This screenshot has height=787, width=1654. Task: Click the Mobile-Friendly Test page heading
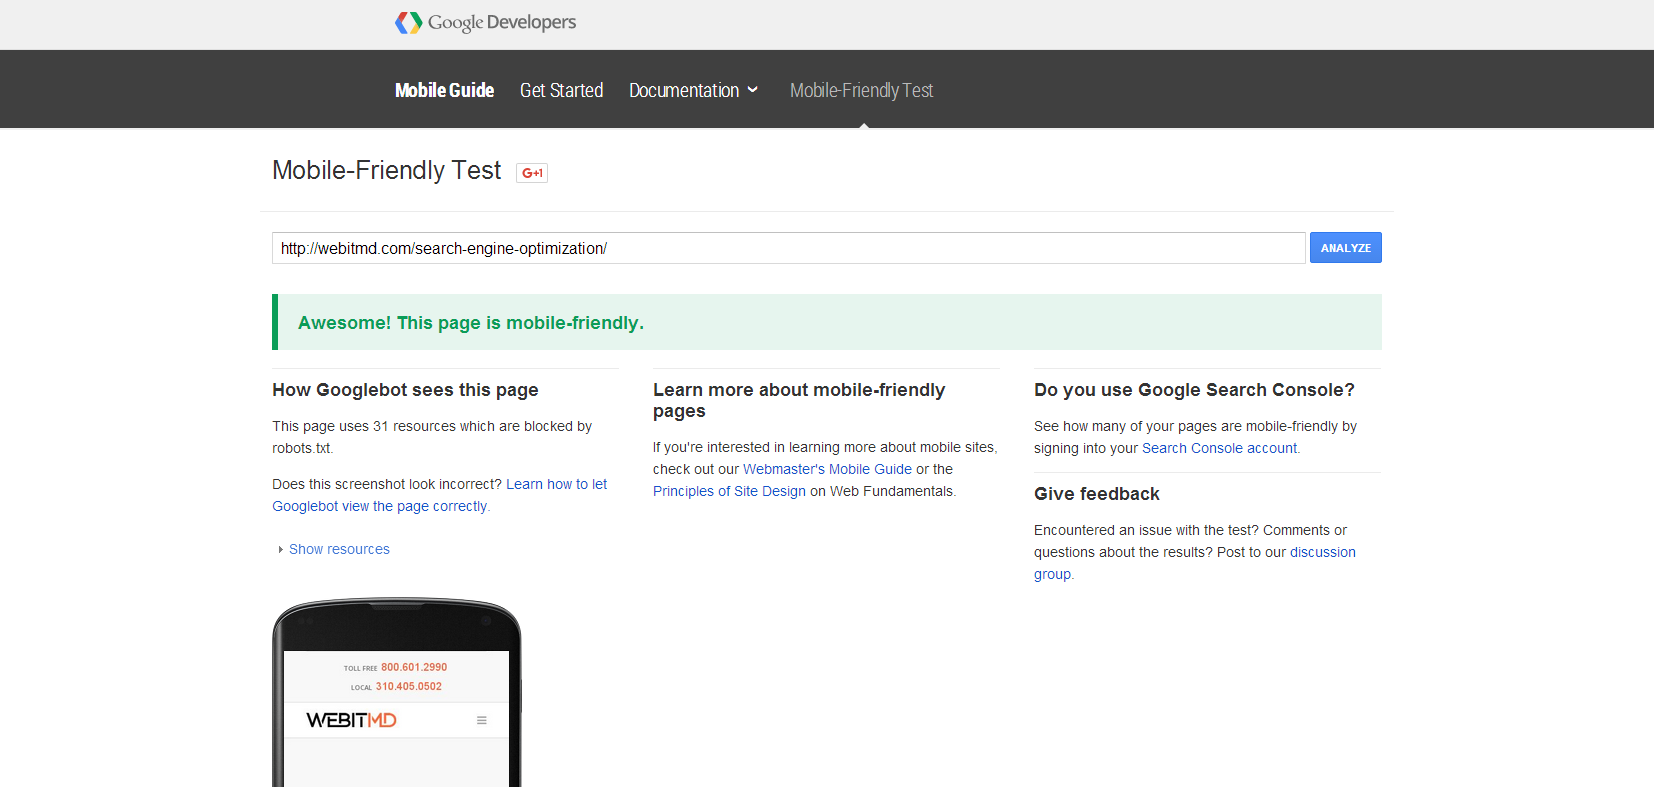386,170
